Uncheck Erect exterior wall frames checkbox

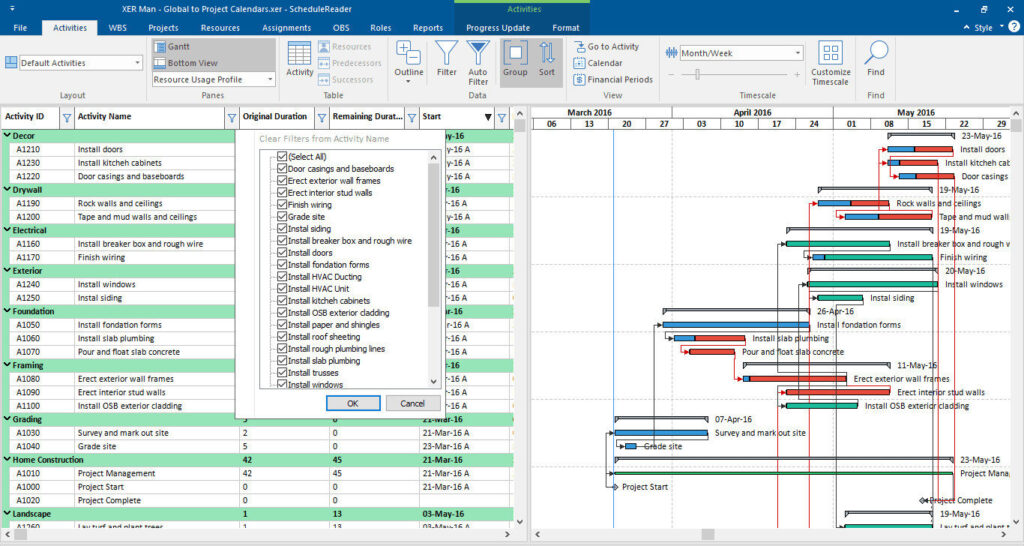(282, 180)
